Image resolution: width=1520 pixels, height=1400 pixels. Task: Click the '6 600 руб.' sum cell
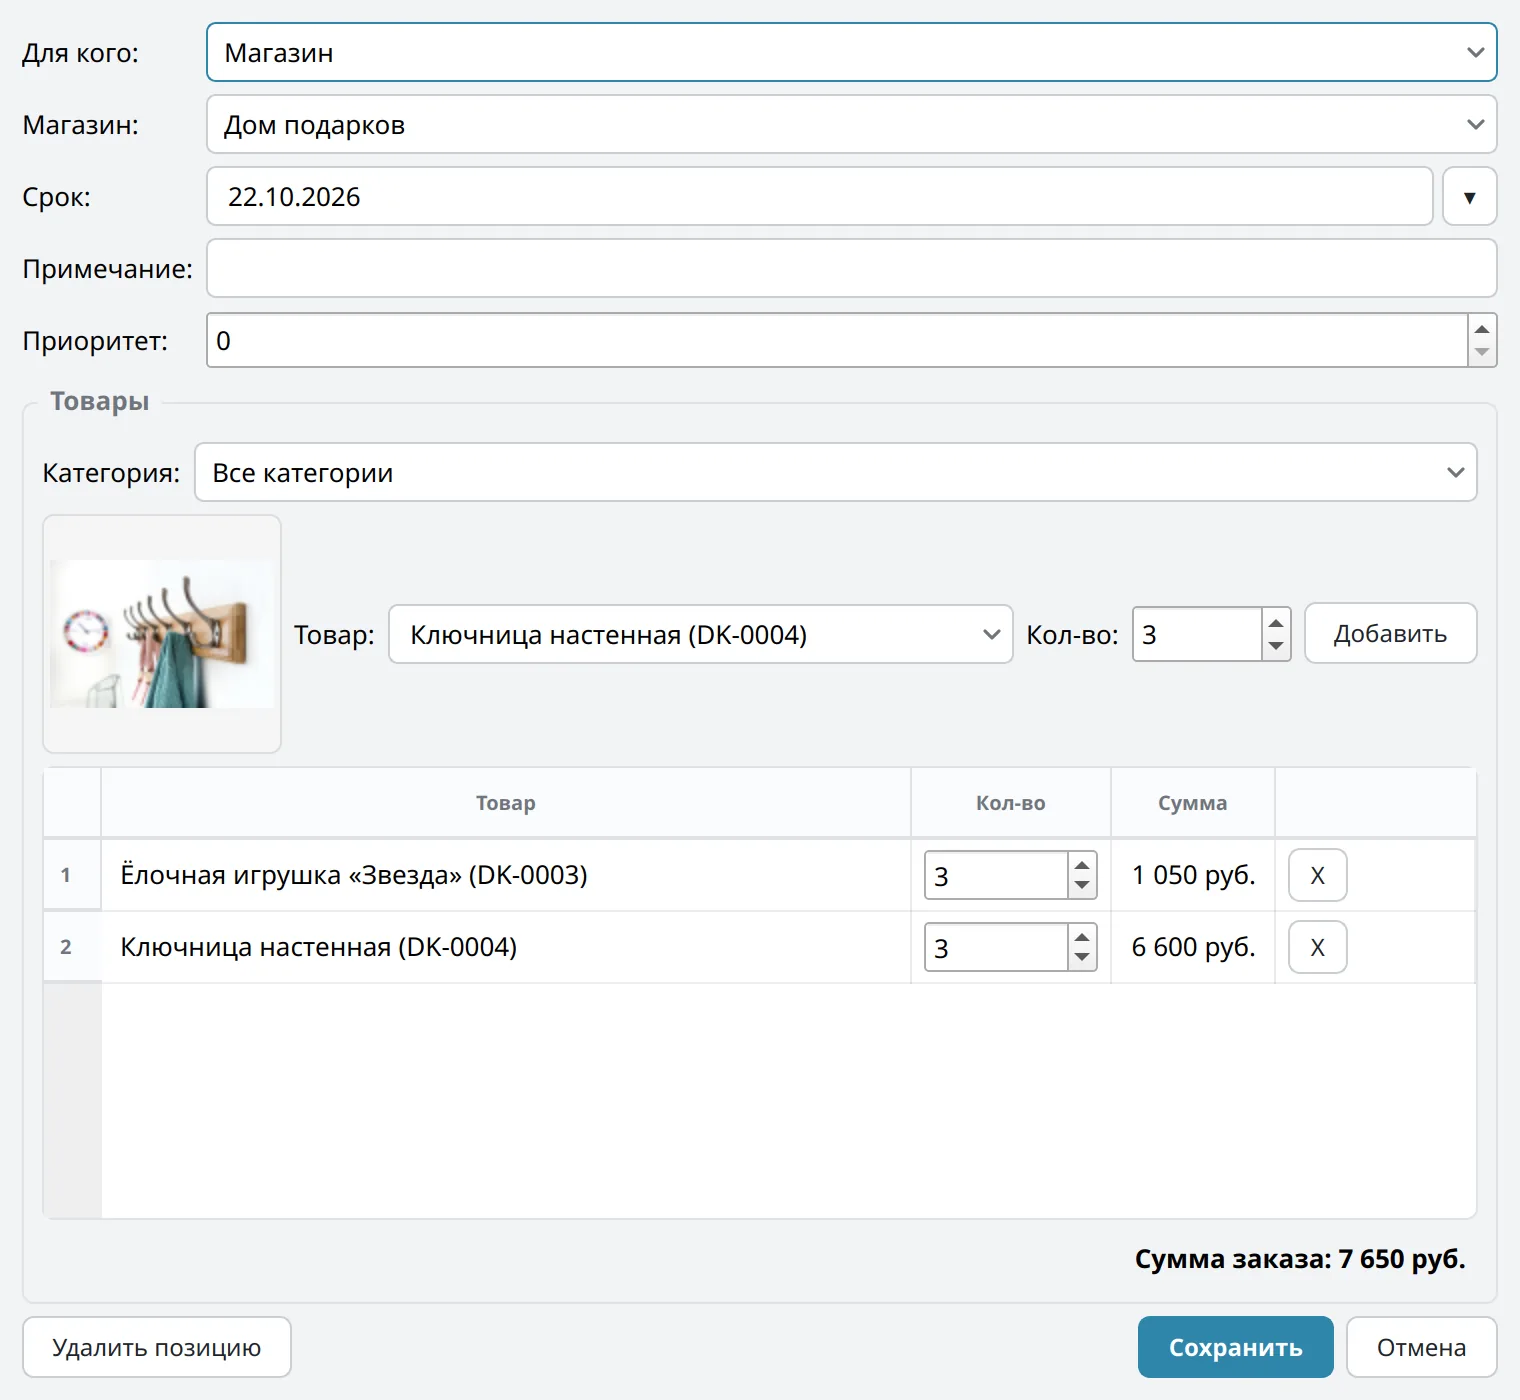[x=1193, y=947]
